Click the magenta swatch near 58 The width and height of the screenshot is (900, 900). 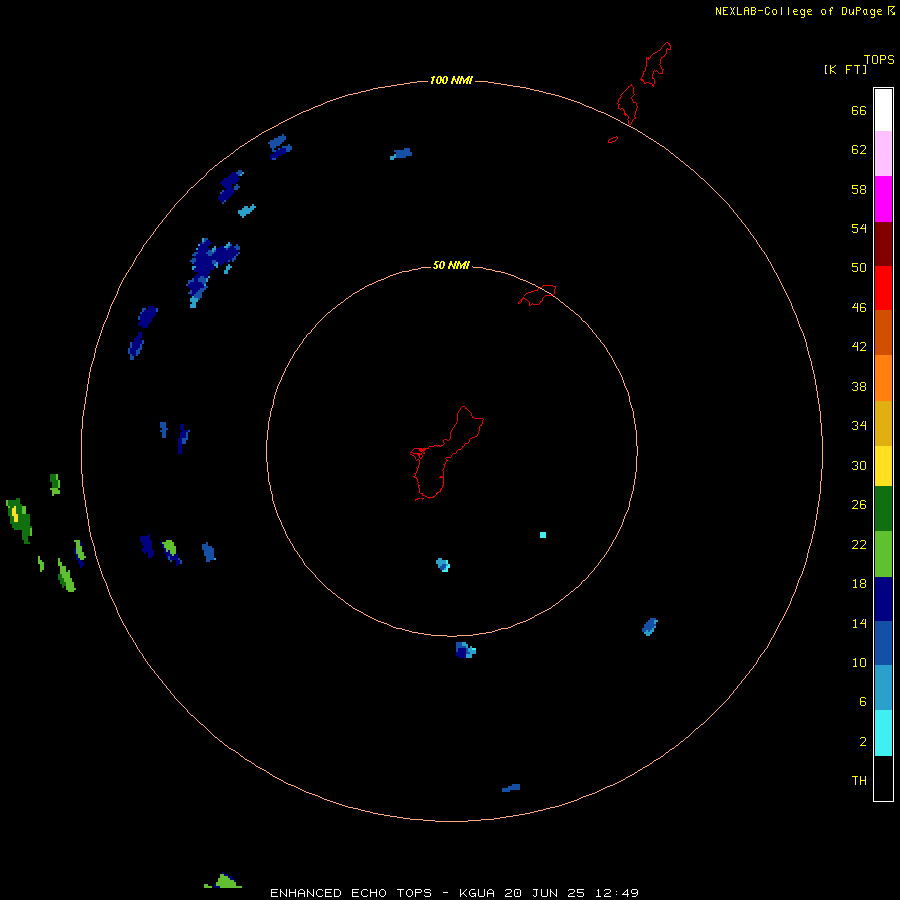883,199
